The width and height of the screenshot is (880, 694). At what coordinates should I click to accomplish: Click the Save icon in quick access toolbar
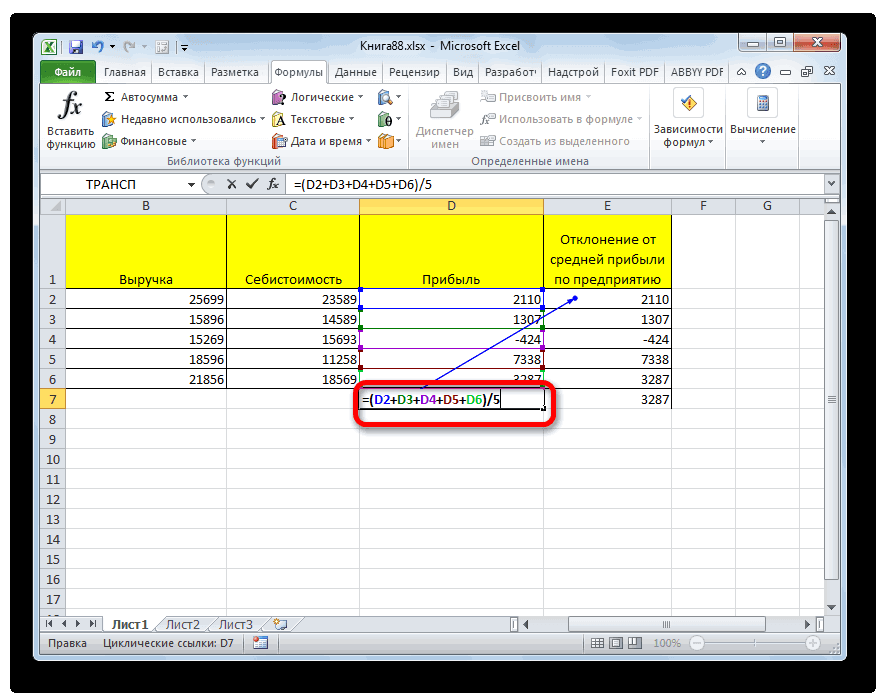[x=76, y=46]
